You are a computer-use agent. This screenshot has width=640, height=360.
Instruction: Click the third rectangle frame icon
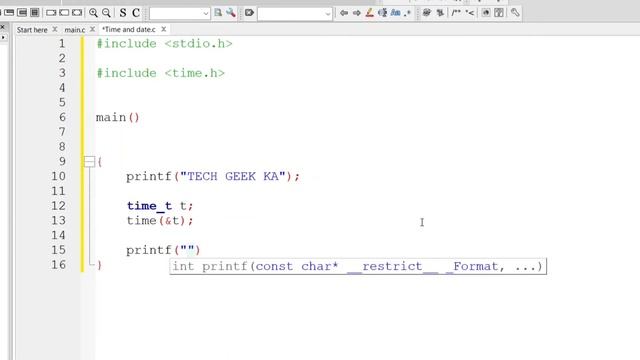(x=77, y=13)
